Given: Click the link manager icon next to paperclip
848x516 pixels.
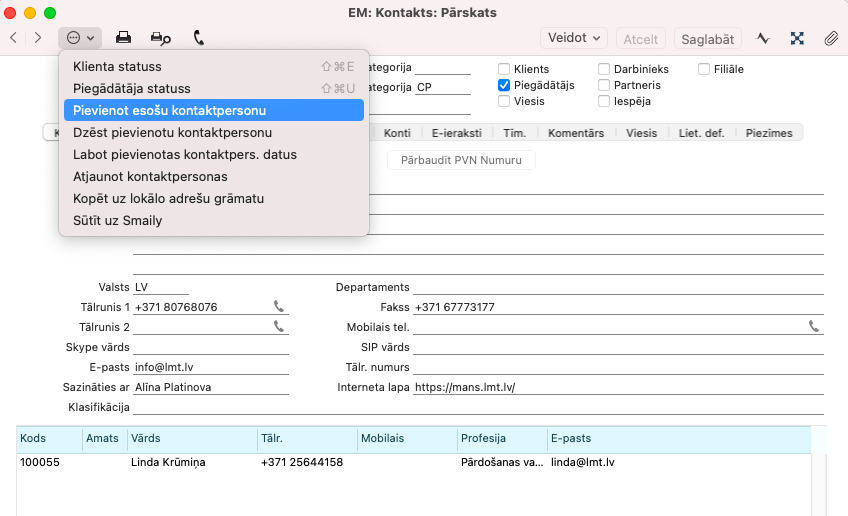Looking at the screenshot, I should click(797, 38).
